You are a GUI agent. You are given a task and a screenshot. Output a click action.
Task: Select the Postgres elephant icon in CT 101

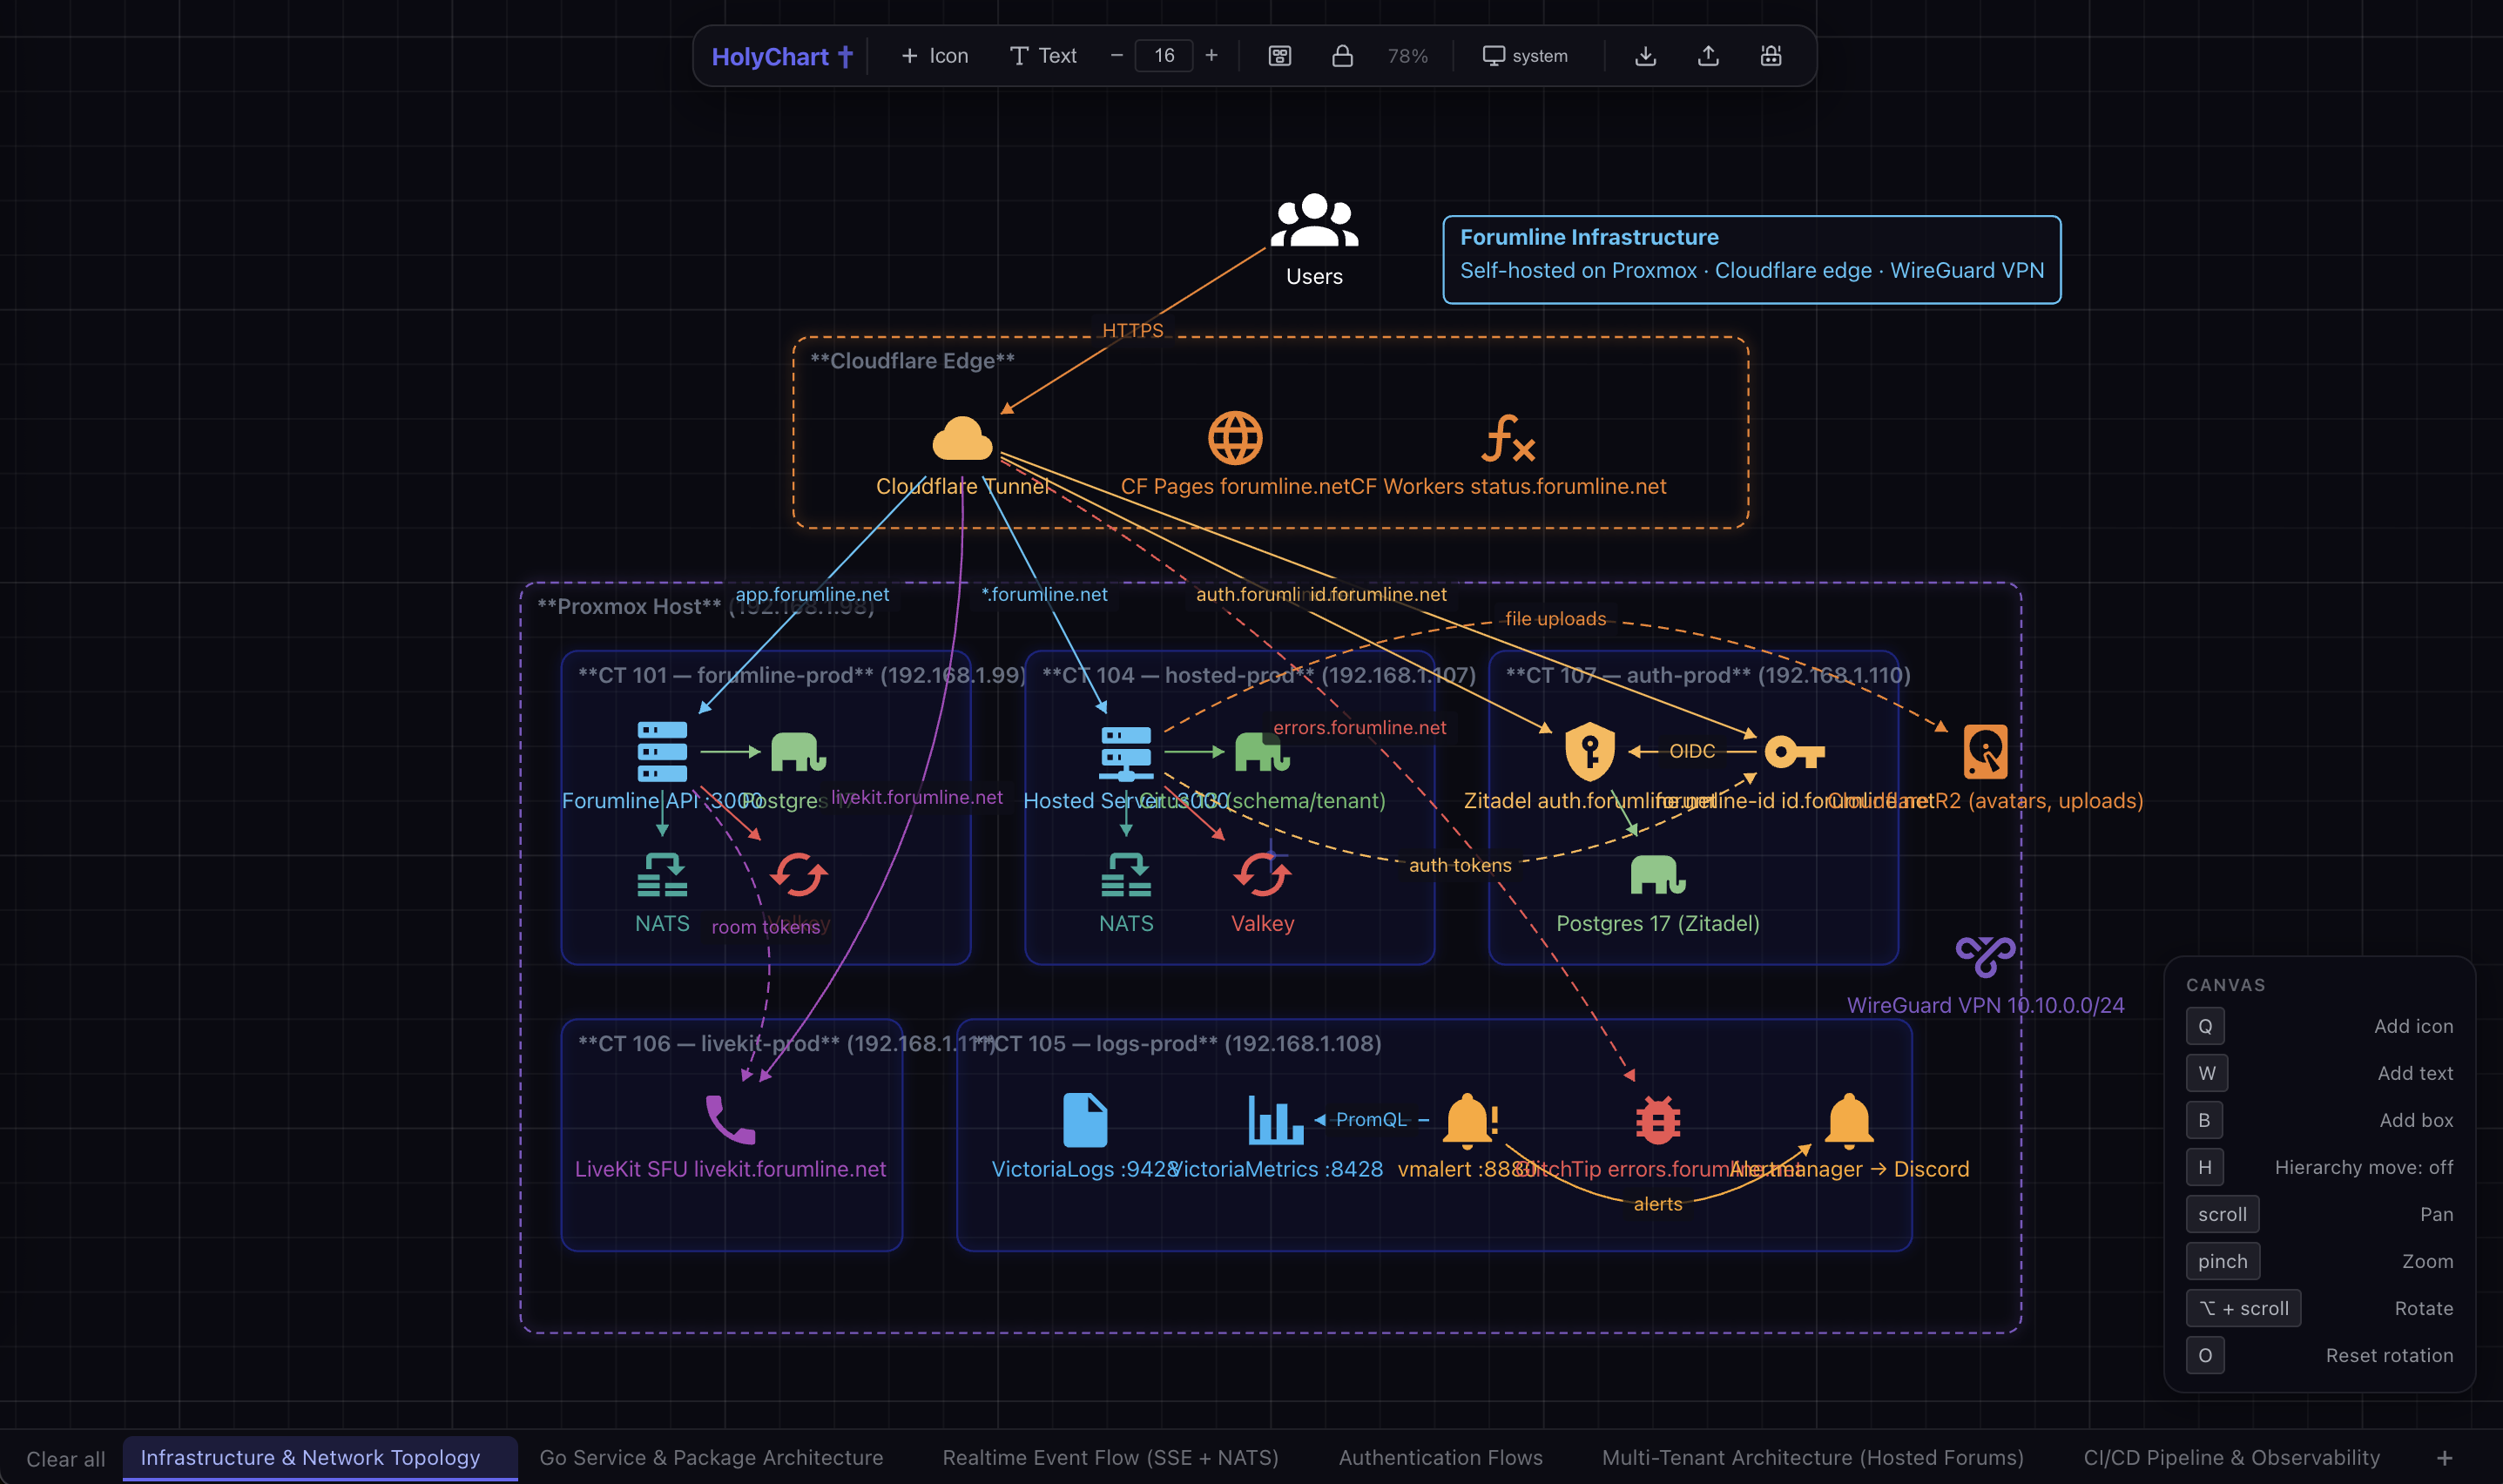click(x=798, y=751)
